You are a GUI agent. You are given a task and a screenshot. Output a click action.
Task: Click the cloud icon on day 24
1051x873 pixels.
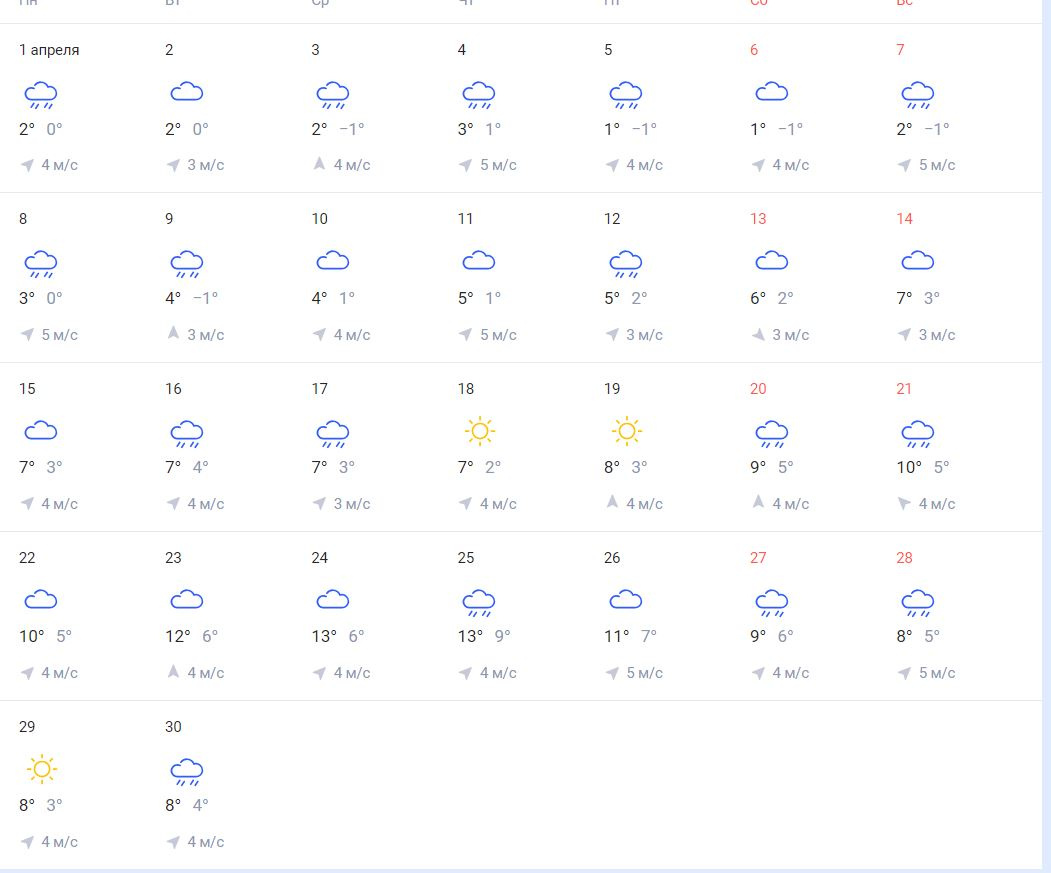point(333,600)
